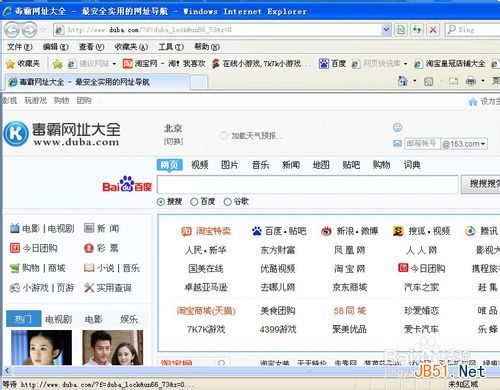Click the add-to-favorites-bar star icon
The width and height of the screenshot is (500, 390).
[x=57, y=64]
